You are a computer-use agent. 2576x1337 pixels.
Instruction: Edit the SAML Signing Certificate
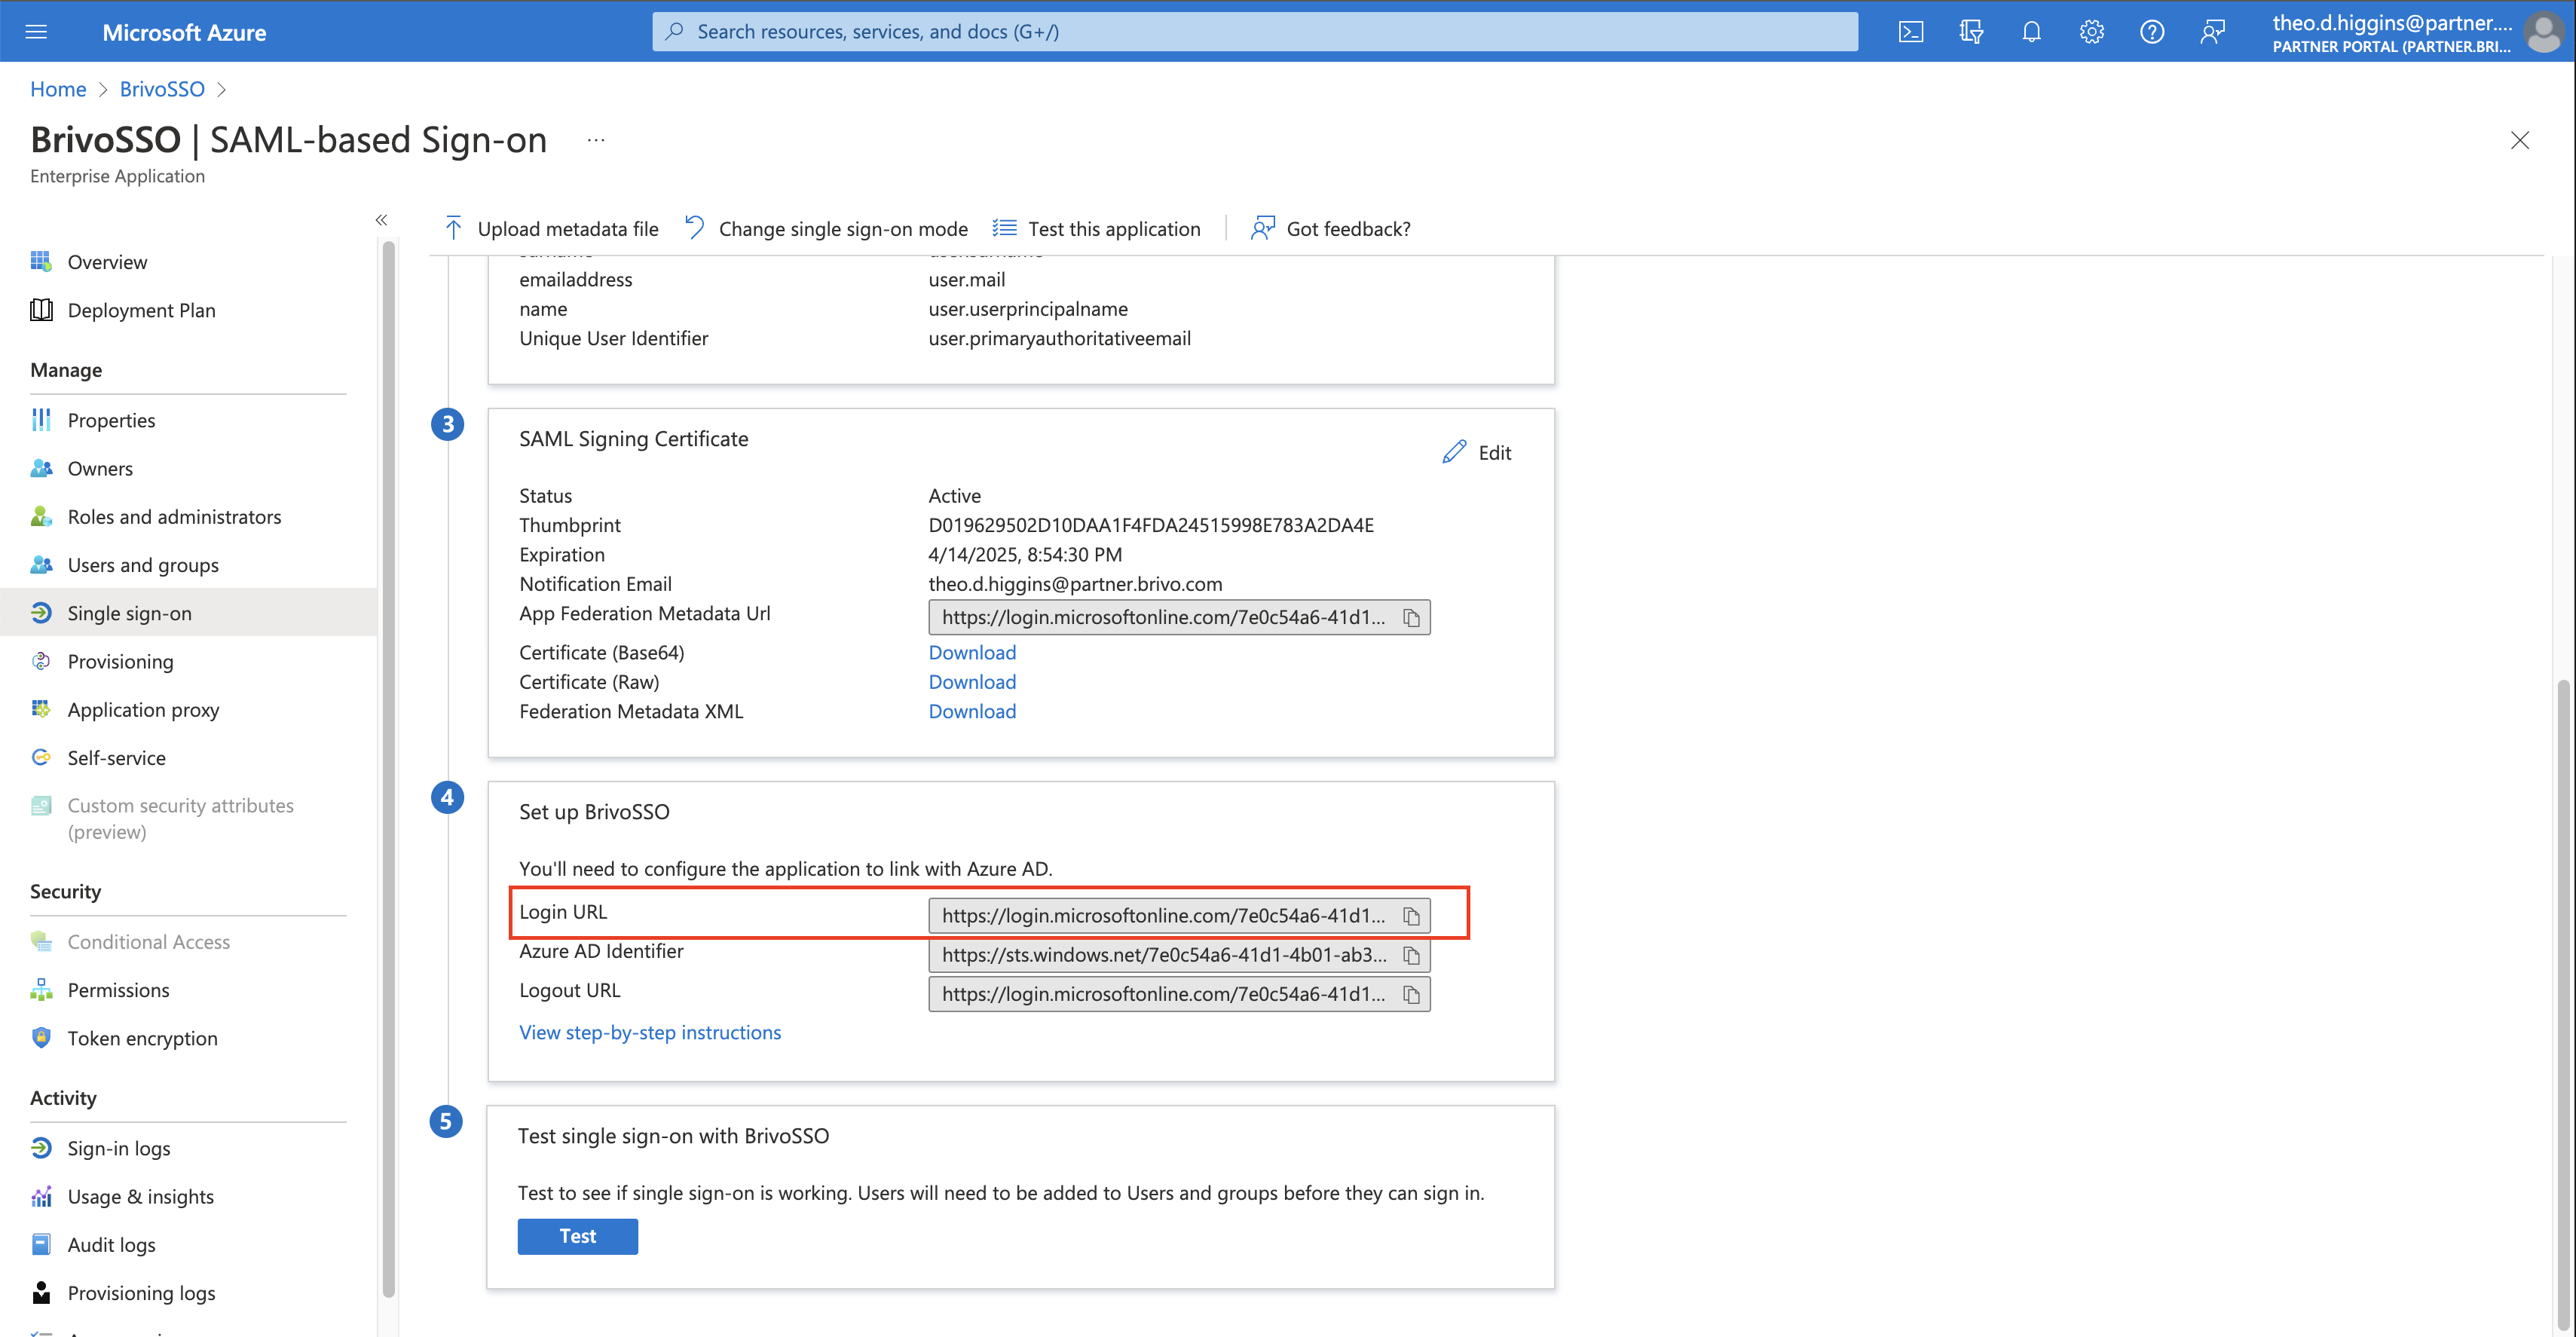pos(1477,452)
